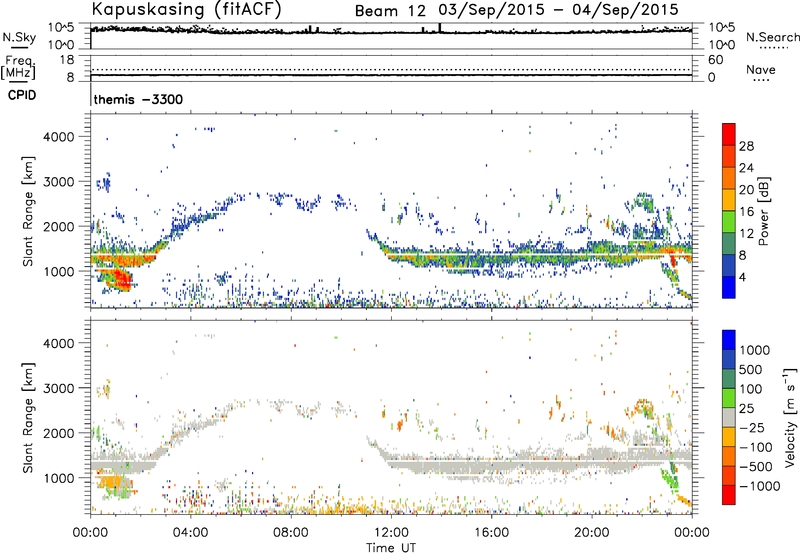Click the '16:00' time axis tick label
This screenshot has height=554, width=800.
(491, 533)
